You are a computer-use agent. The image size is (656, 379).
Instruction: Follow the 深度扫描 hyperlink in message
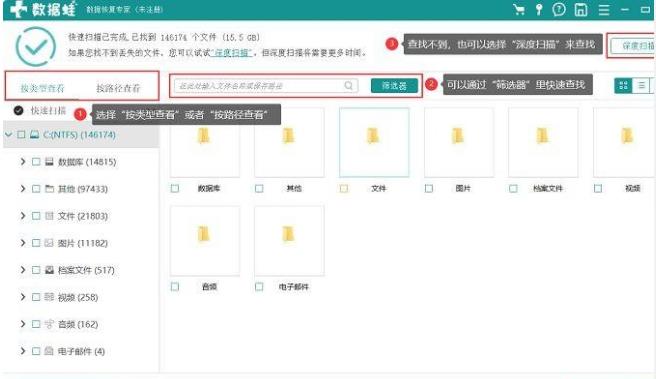232,53
